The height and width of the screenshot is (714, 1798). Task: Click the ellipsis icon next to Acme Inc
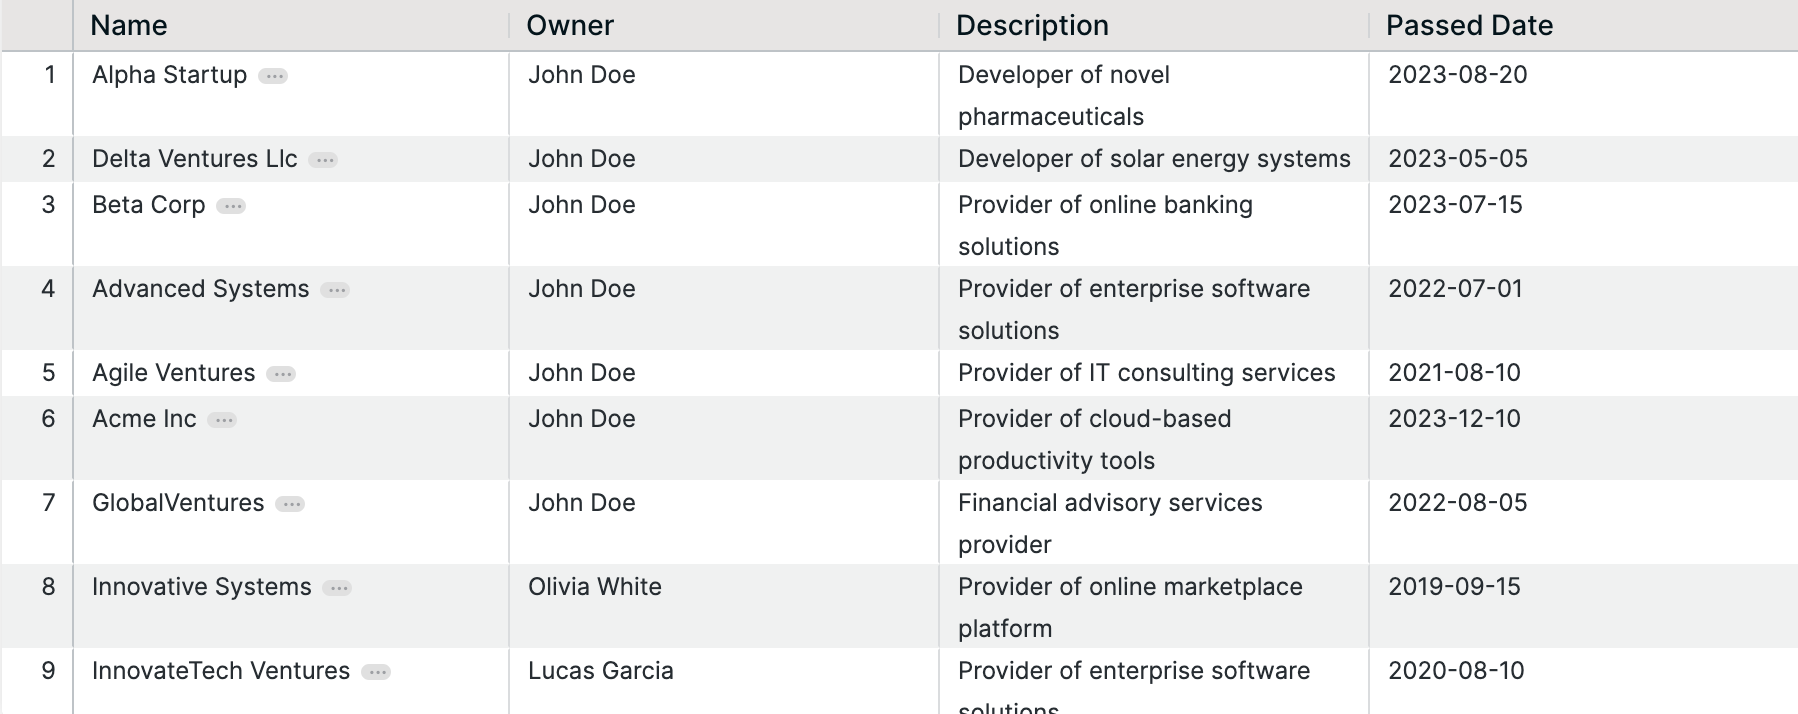(222, 420)
